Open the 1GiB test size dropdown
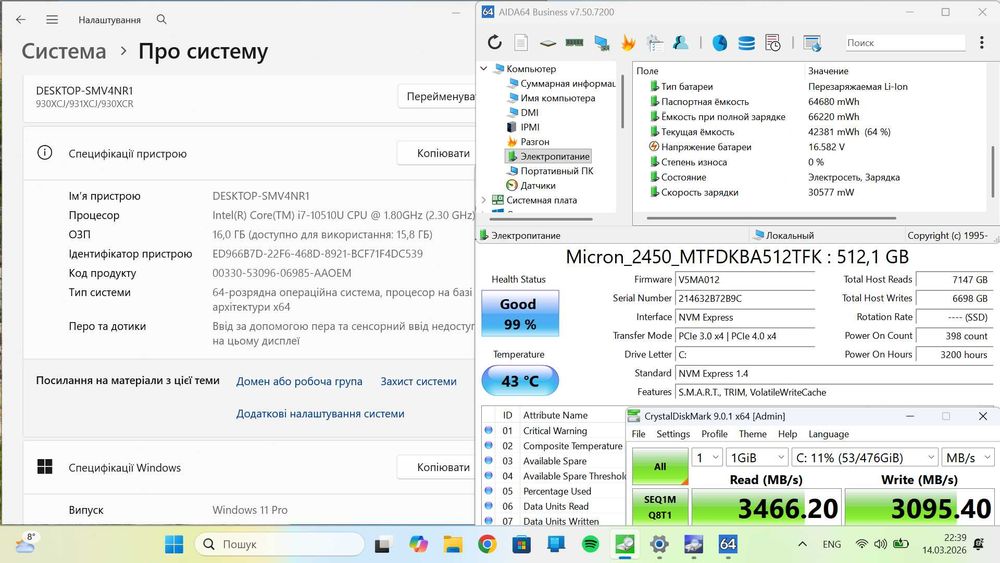1000x563 pixels. [758, 457]
